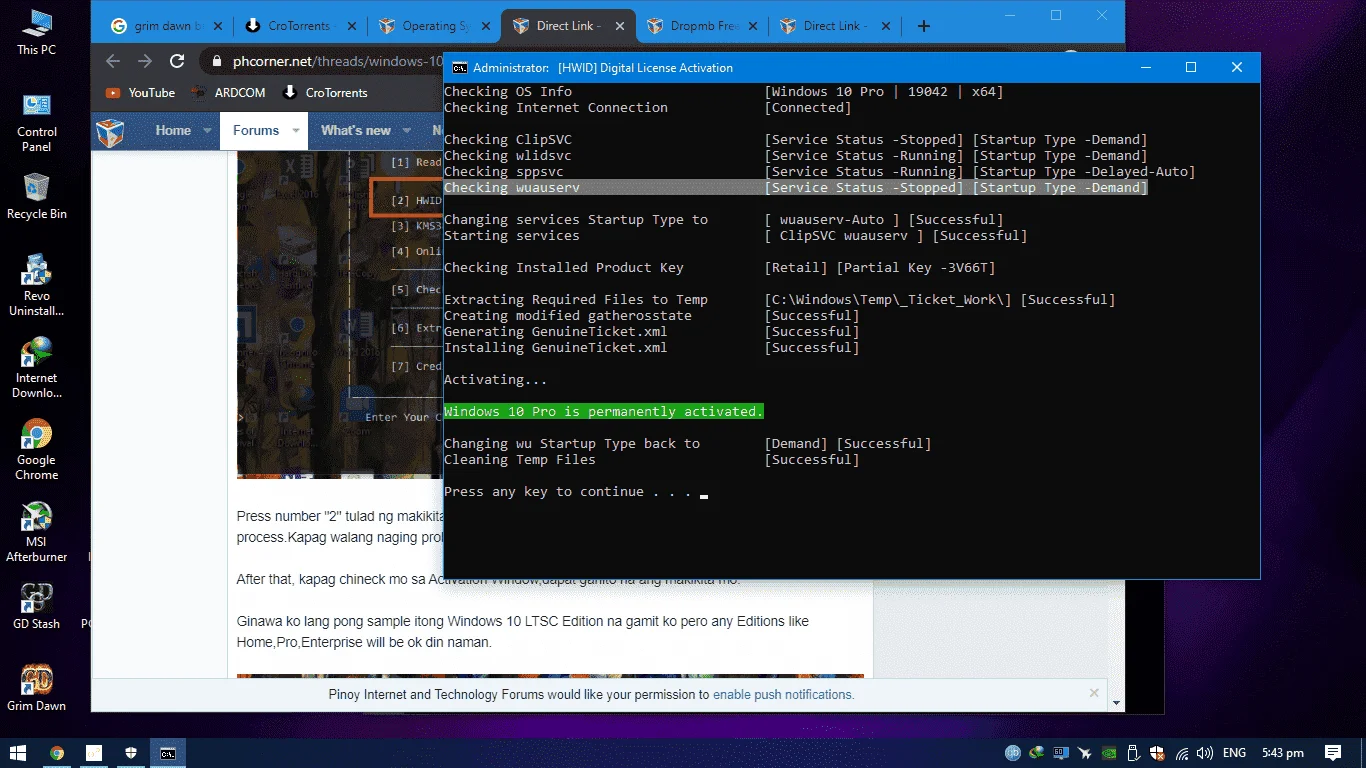The height and width of the screenshot is (768, 1366).
Task: Switch to the CroTorrents Chrome tab
Action: (299, 26)
